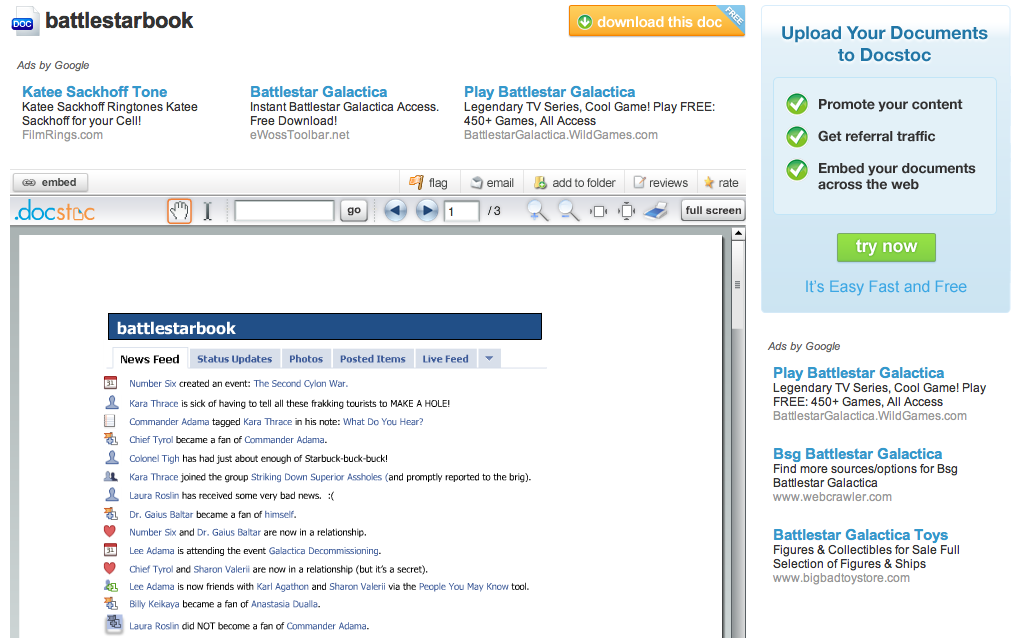The width and height of the screenshot is (1018, 638).
Task: Rate this document with star
Action: click(721, 183)
